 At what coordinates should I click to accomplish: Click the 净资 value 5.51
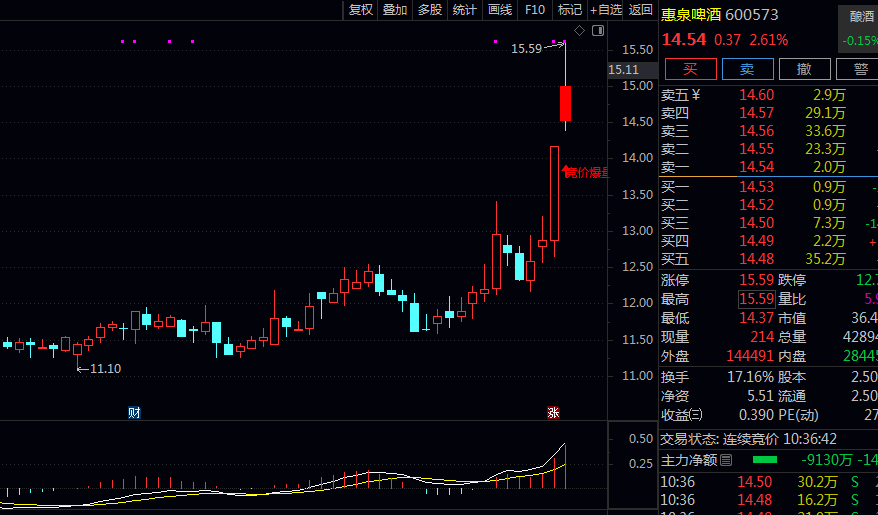click(x=760, y=396)
